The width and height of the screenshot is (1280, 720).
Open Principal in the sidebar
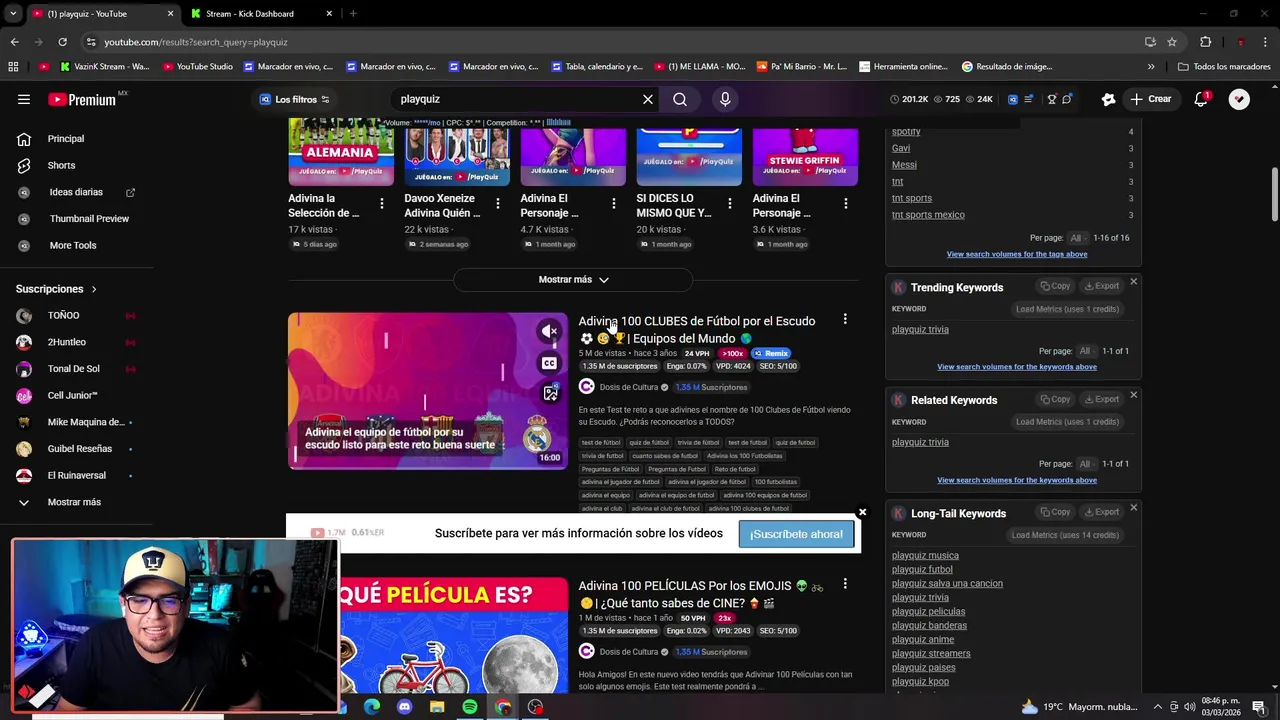click(66, 139)
